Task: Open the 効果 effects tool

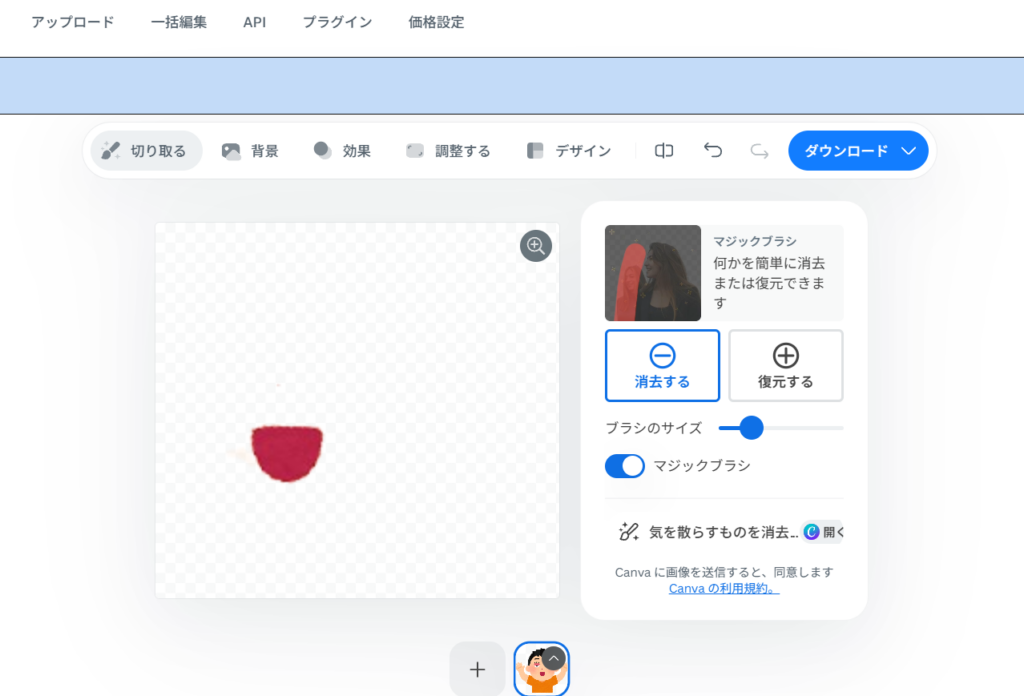Action: point(342,151)
